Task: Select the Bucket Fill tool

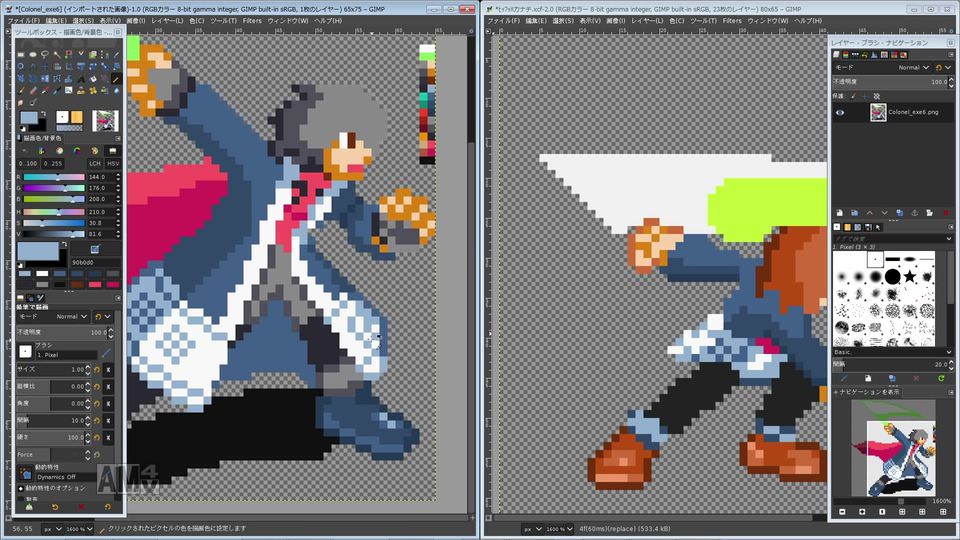Action: pos(93,78)
